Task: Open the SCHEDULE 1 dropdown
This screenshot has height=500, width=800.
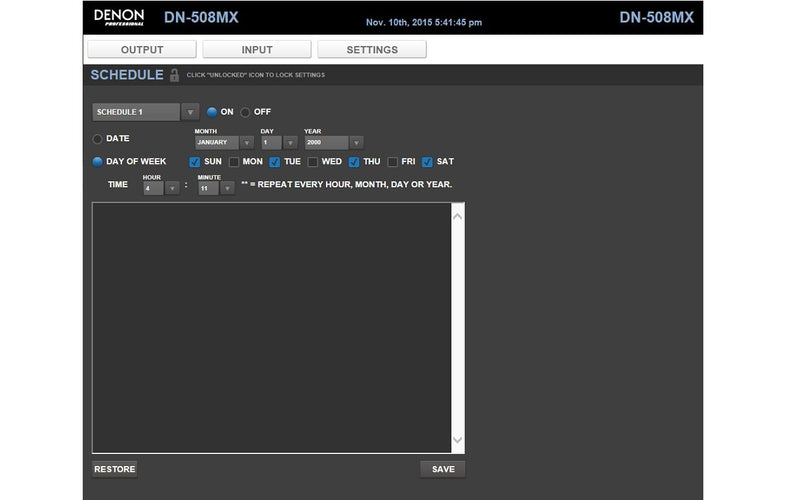Action: click(146, 112)
